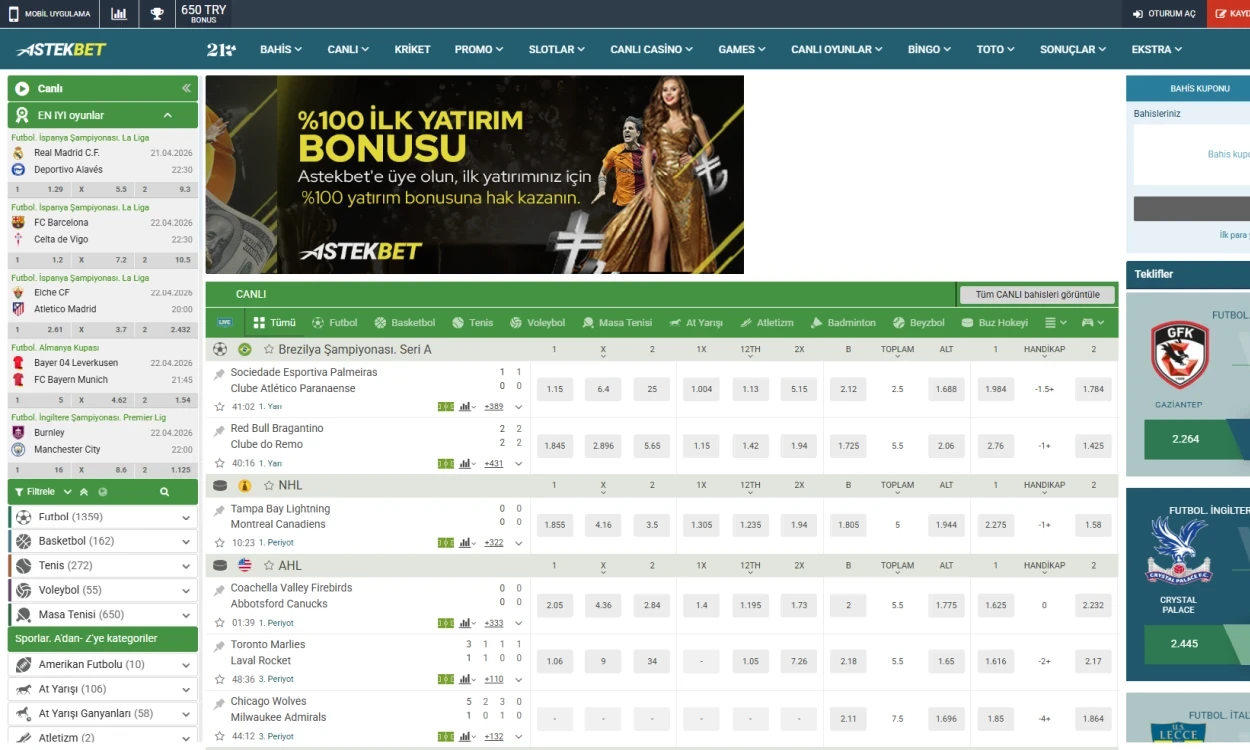1250x750 pixels.
Task: Select the Badminton filter in the live bar
Action: pyautogui.click(x=842, y=323)
